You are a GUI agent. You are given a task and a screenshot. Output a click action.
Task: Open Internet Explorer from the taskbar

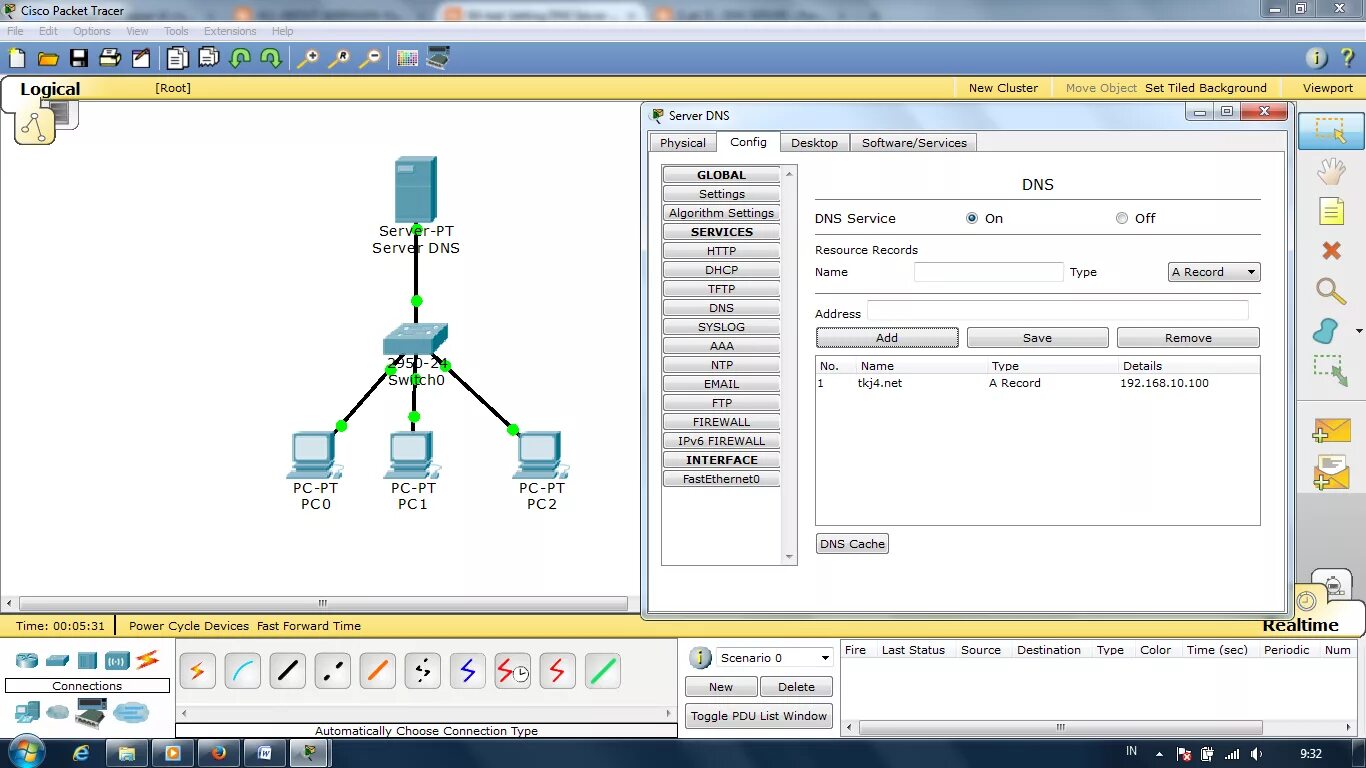(81, 753)
